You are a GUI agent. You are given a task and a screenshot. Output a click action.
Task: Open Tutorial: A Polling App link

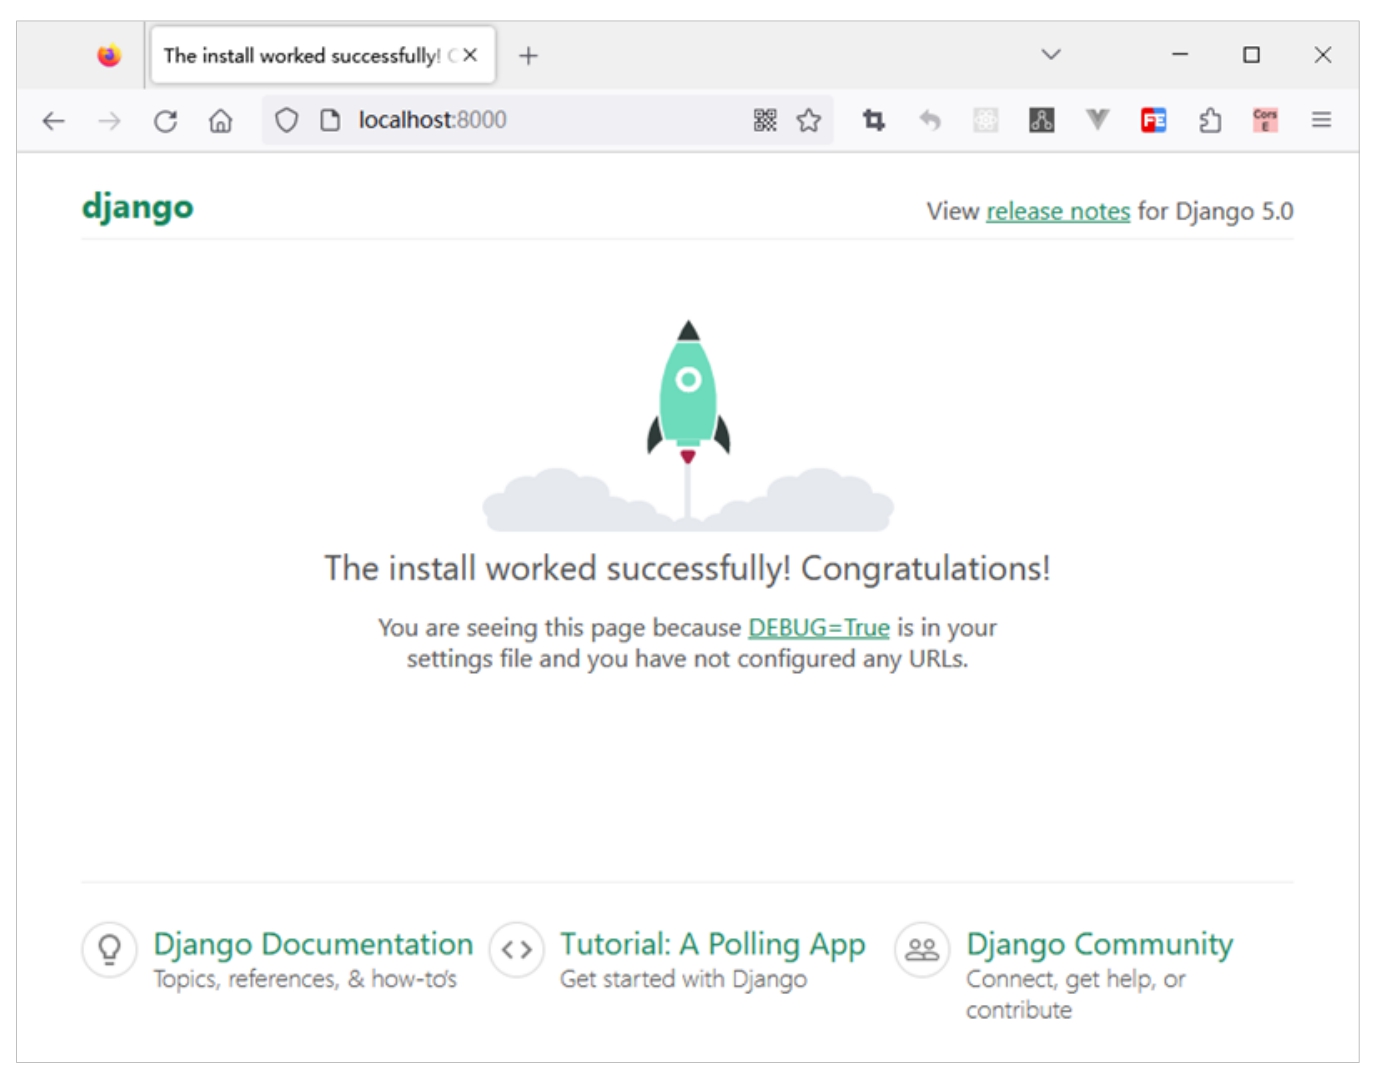712,944
